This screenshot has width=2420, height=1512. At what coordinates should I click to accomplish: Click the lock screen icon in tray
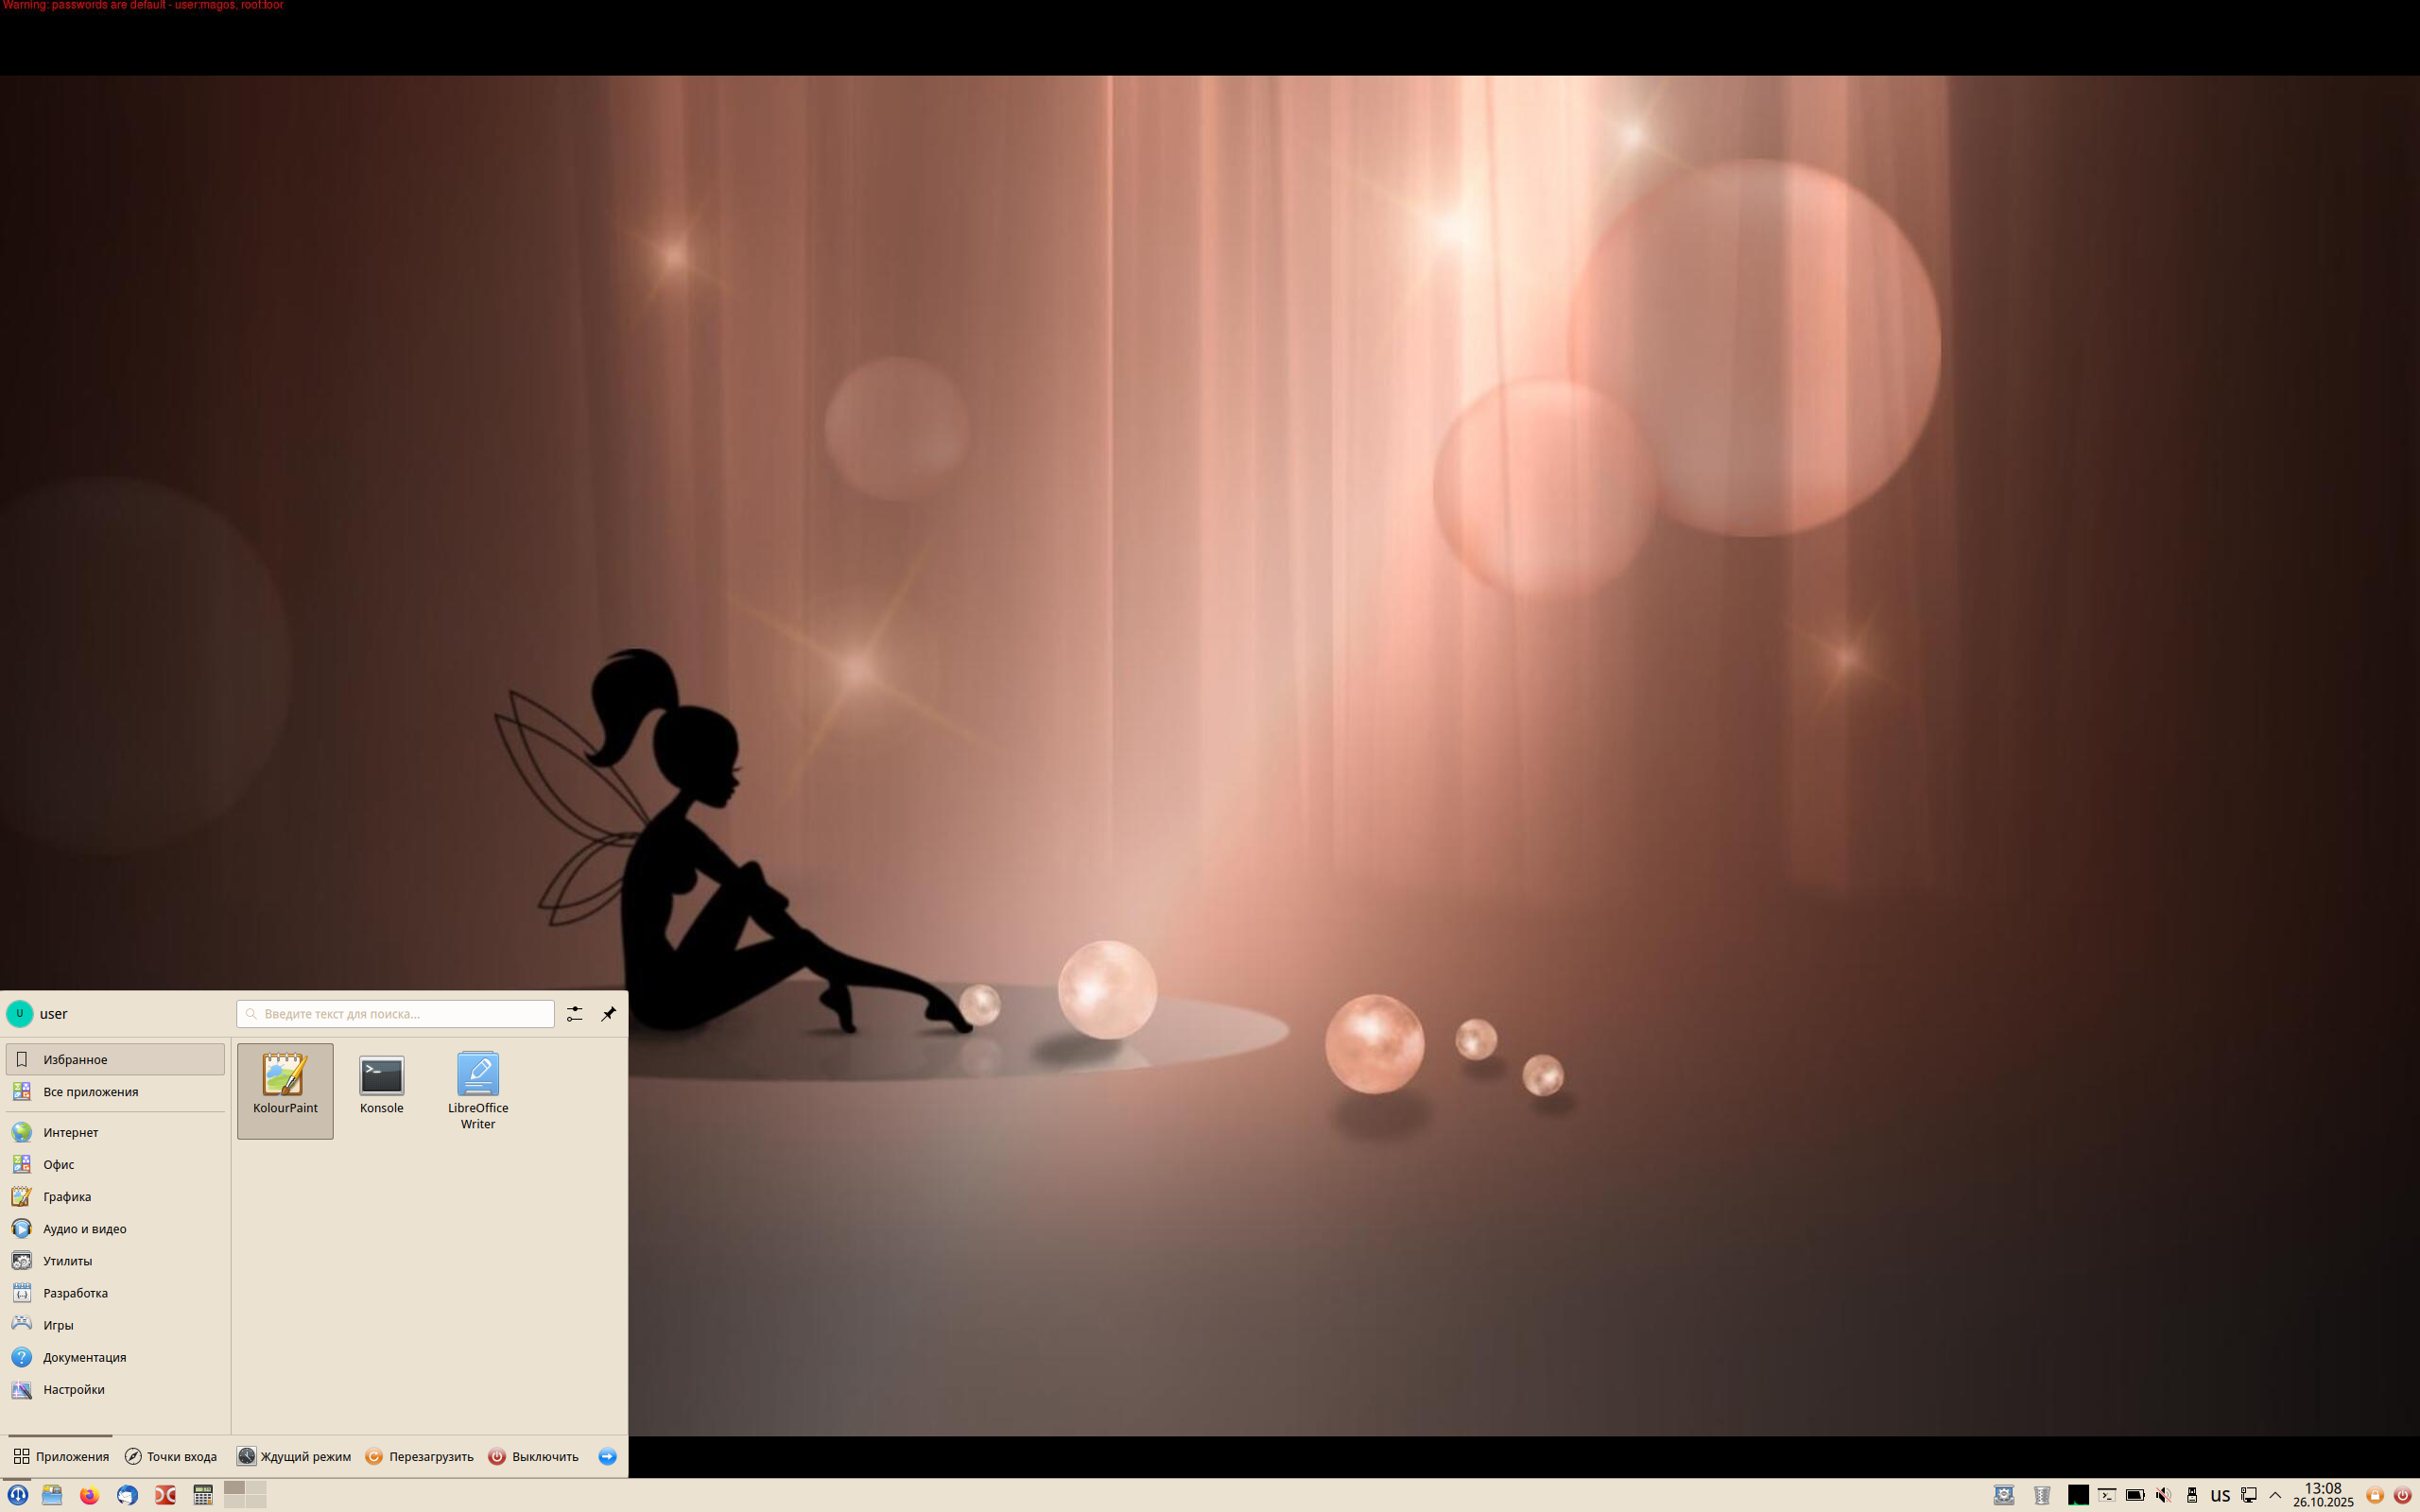tap(2375, 1496)
